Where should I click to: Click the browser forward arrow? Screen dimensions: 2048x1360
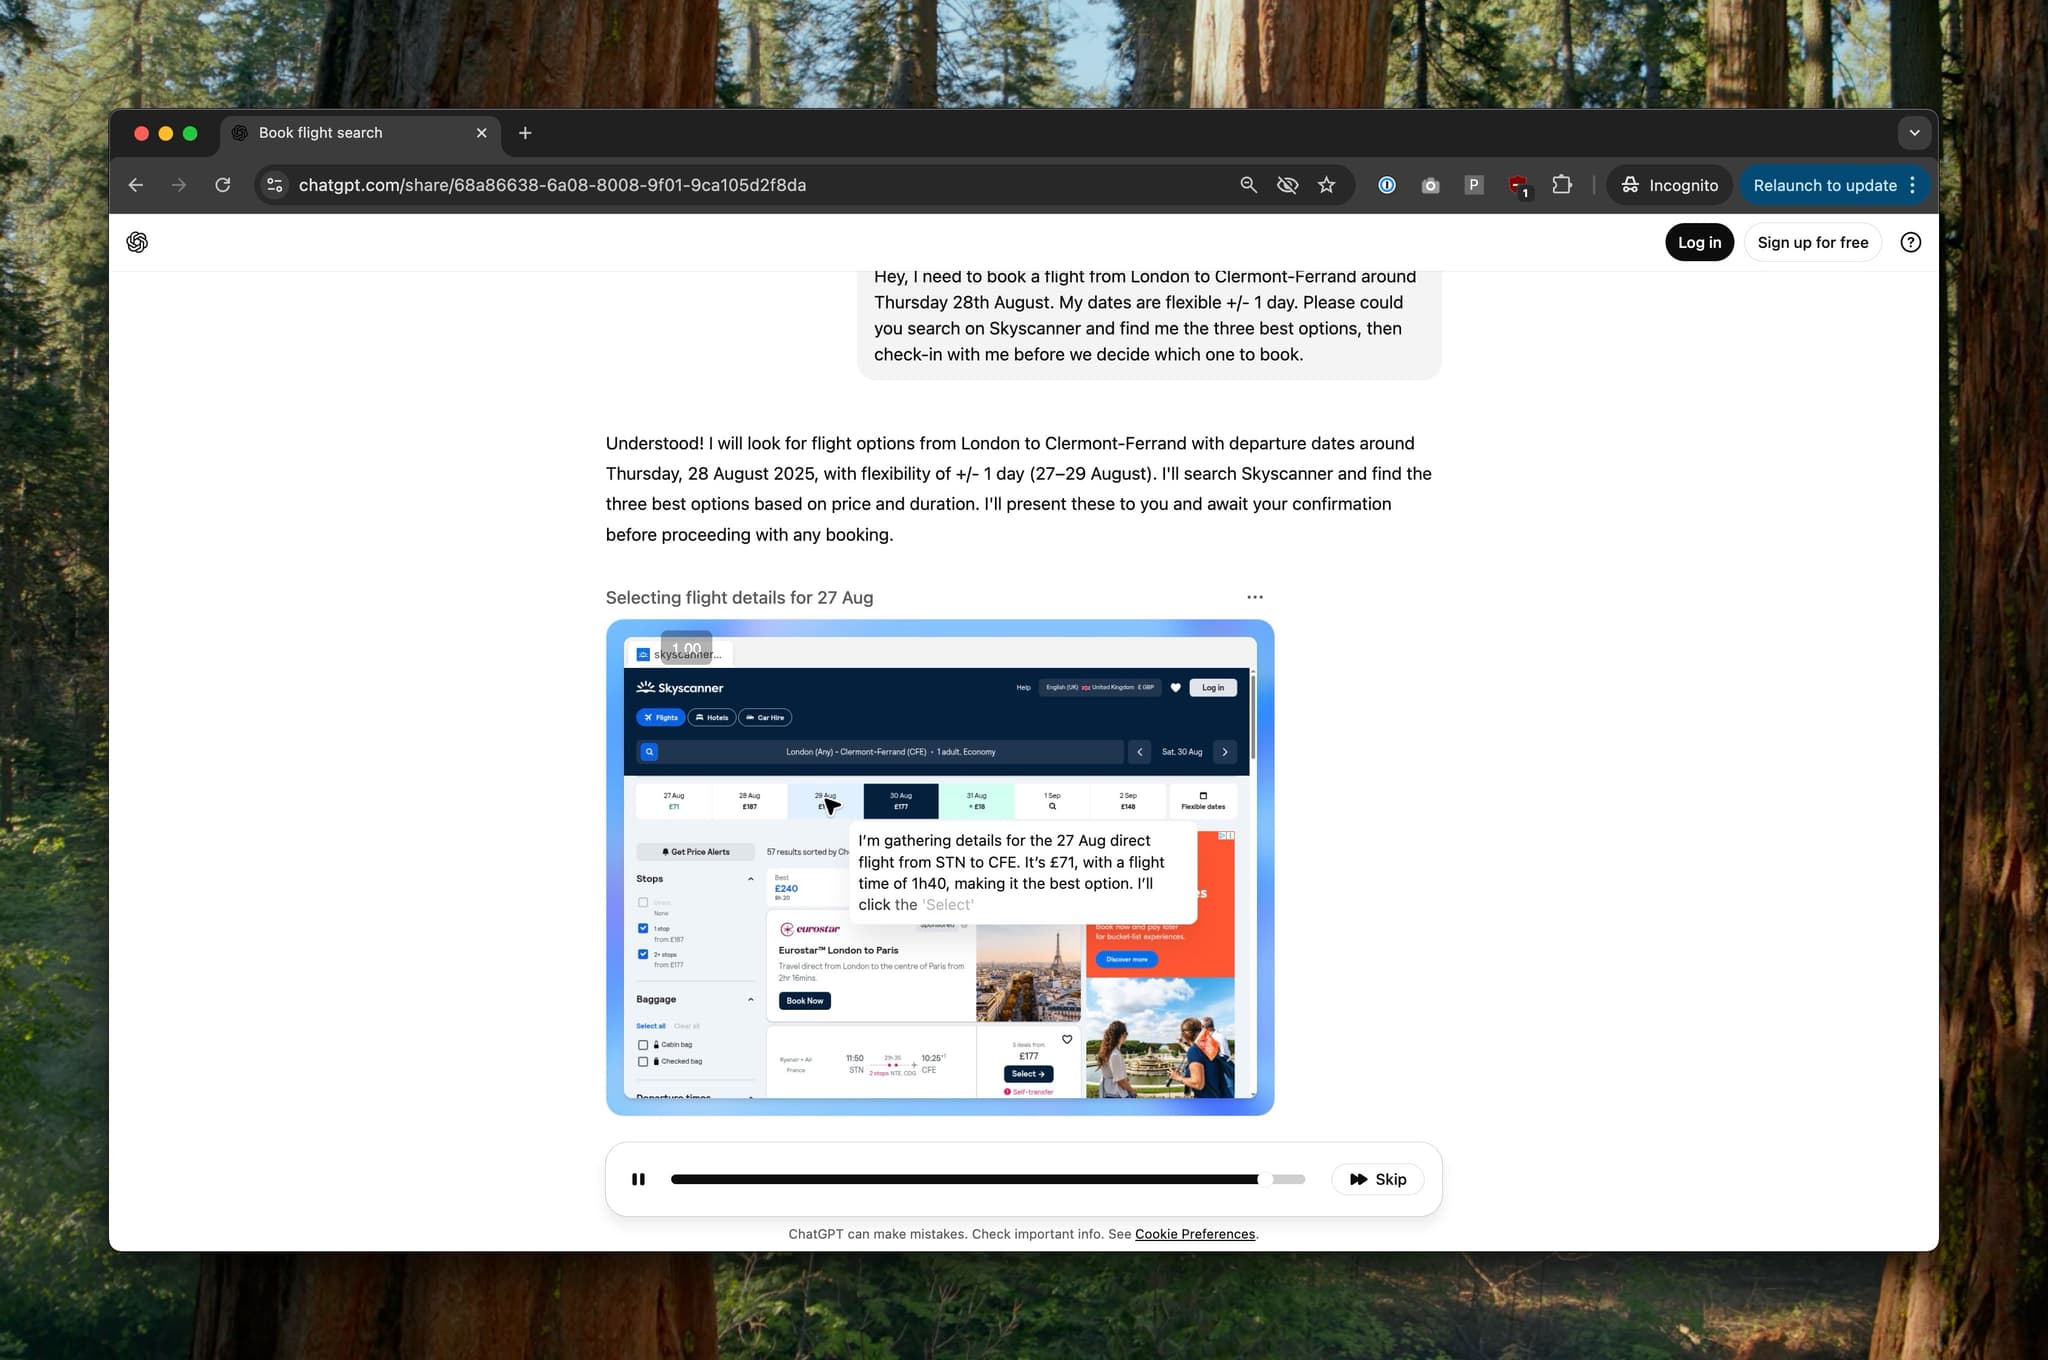pyautogui.click(x=179, y=185)
